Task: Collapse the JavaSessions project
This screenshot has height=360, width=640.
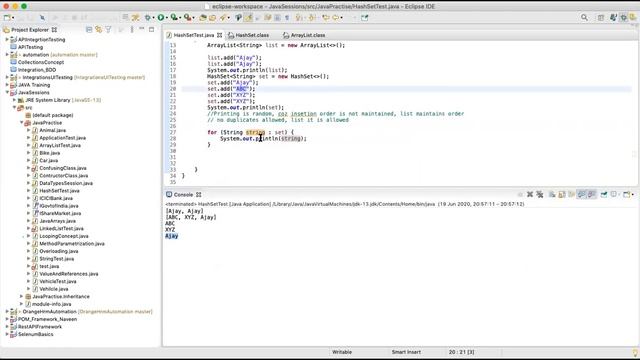Action: click(x=7, y=93)
